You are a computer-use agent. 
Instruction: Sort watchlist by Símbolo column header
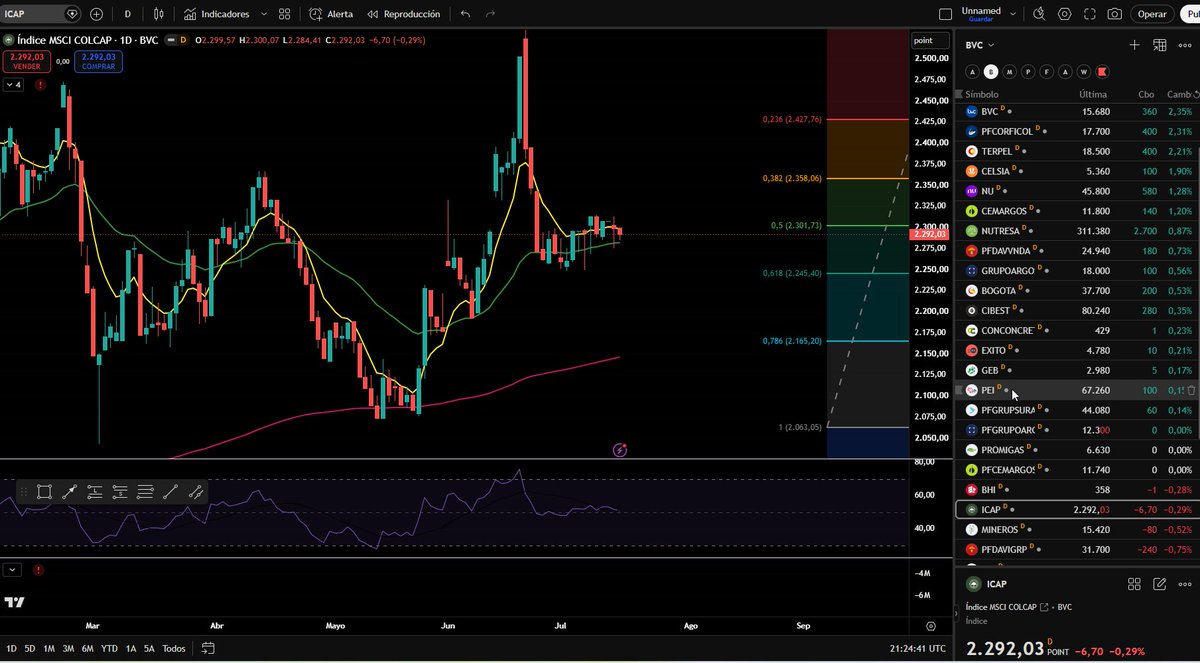click(981, 94)
